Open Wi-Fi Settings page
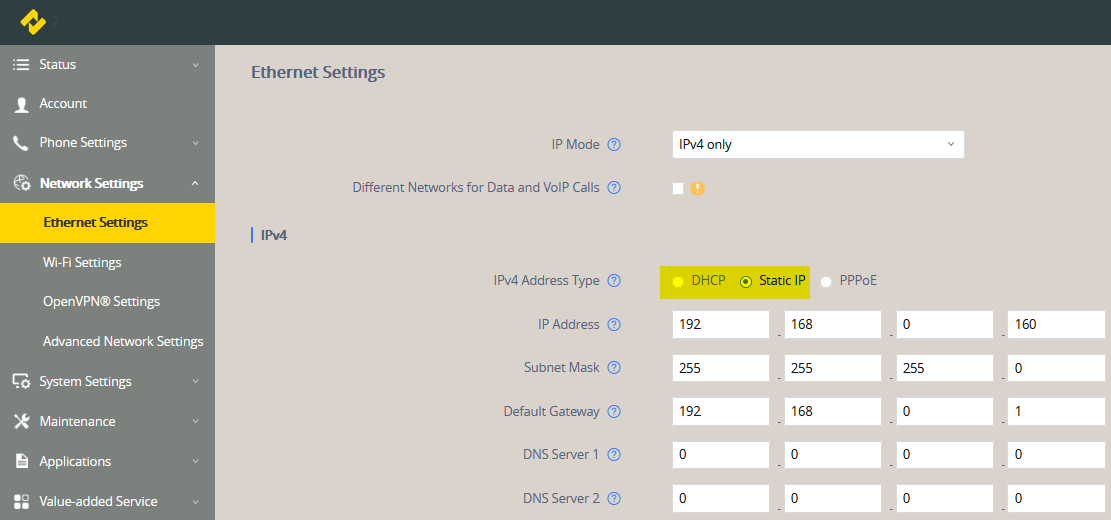 (x=82, y=262)
